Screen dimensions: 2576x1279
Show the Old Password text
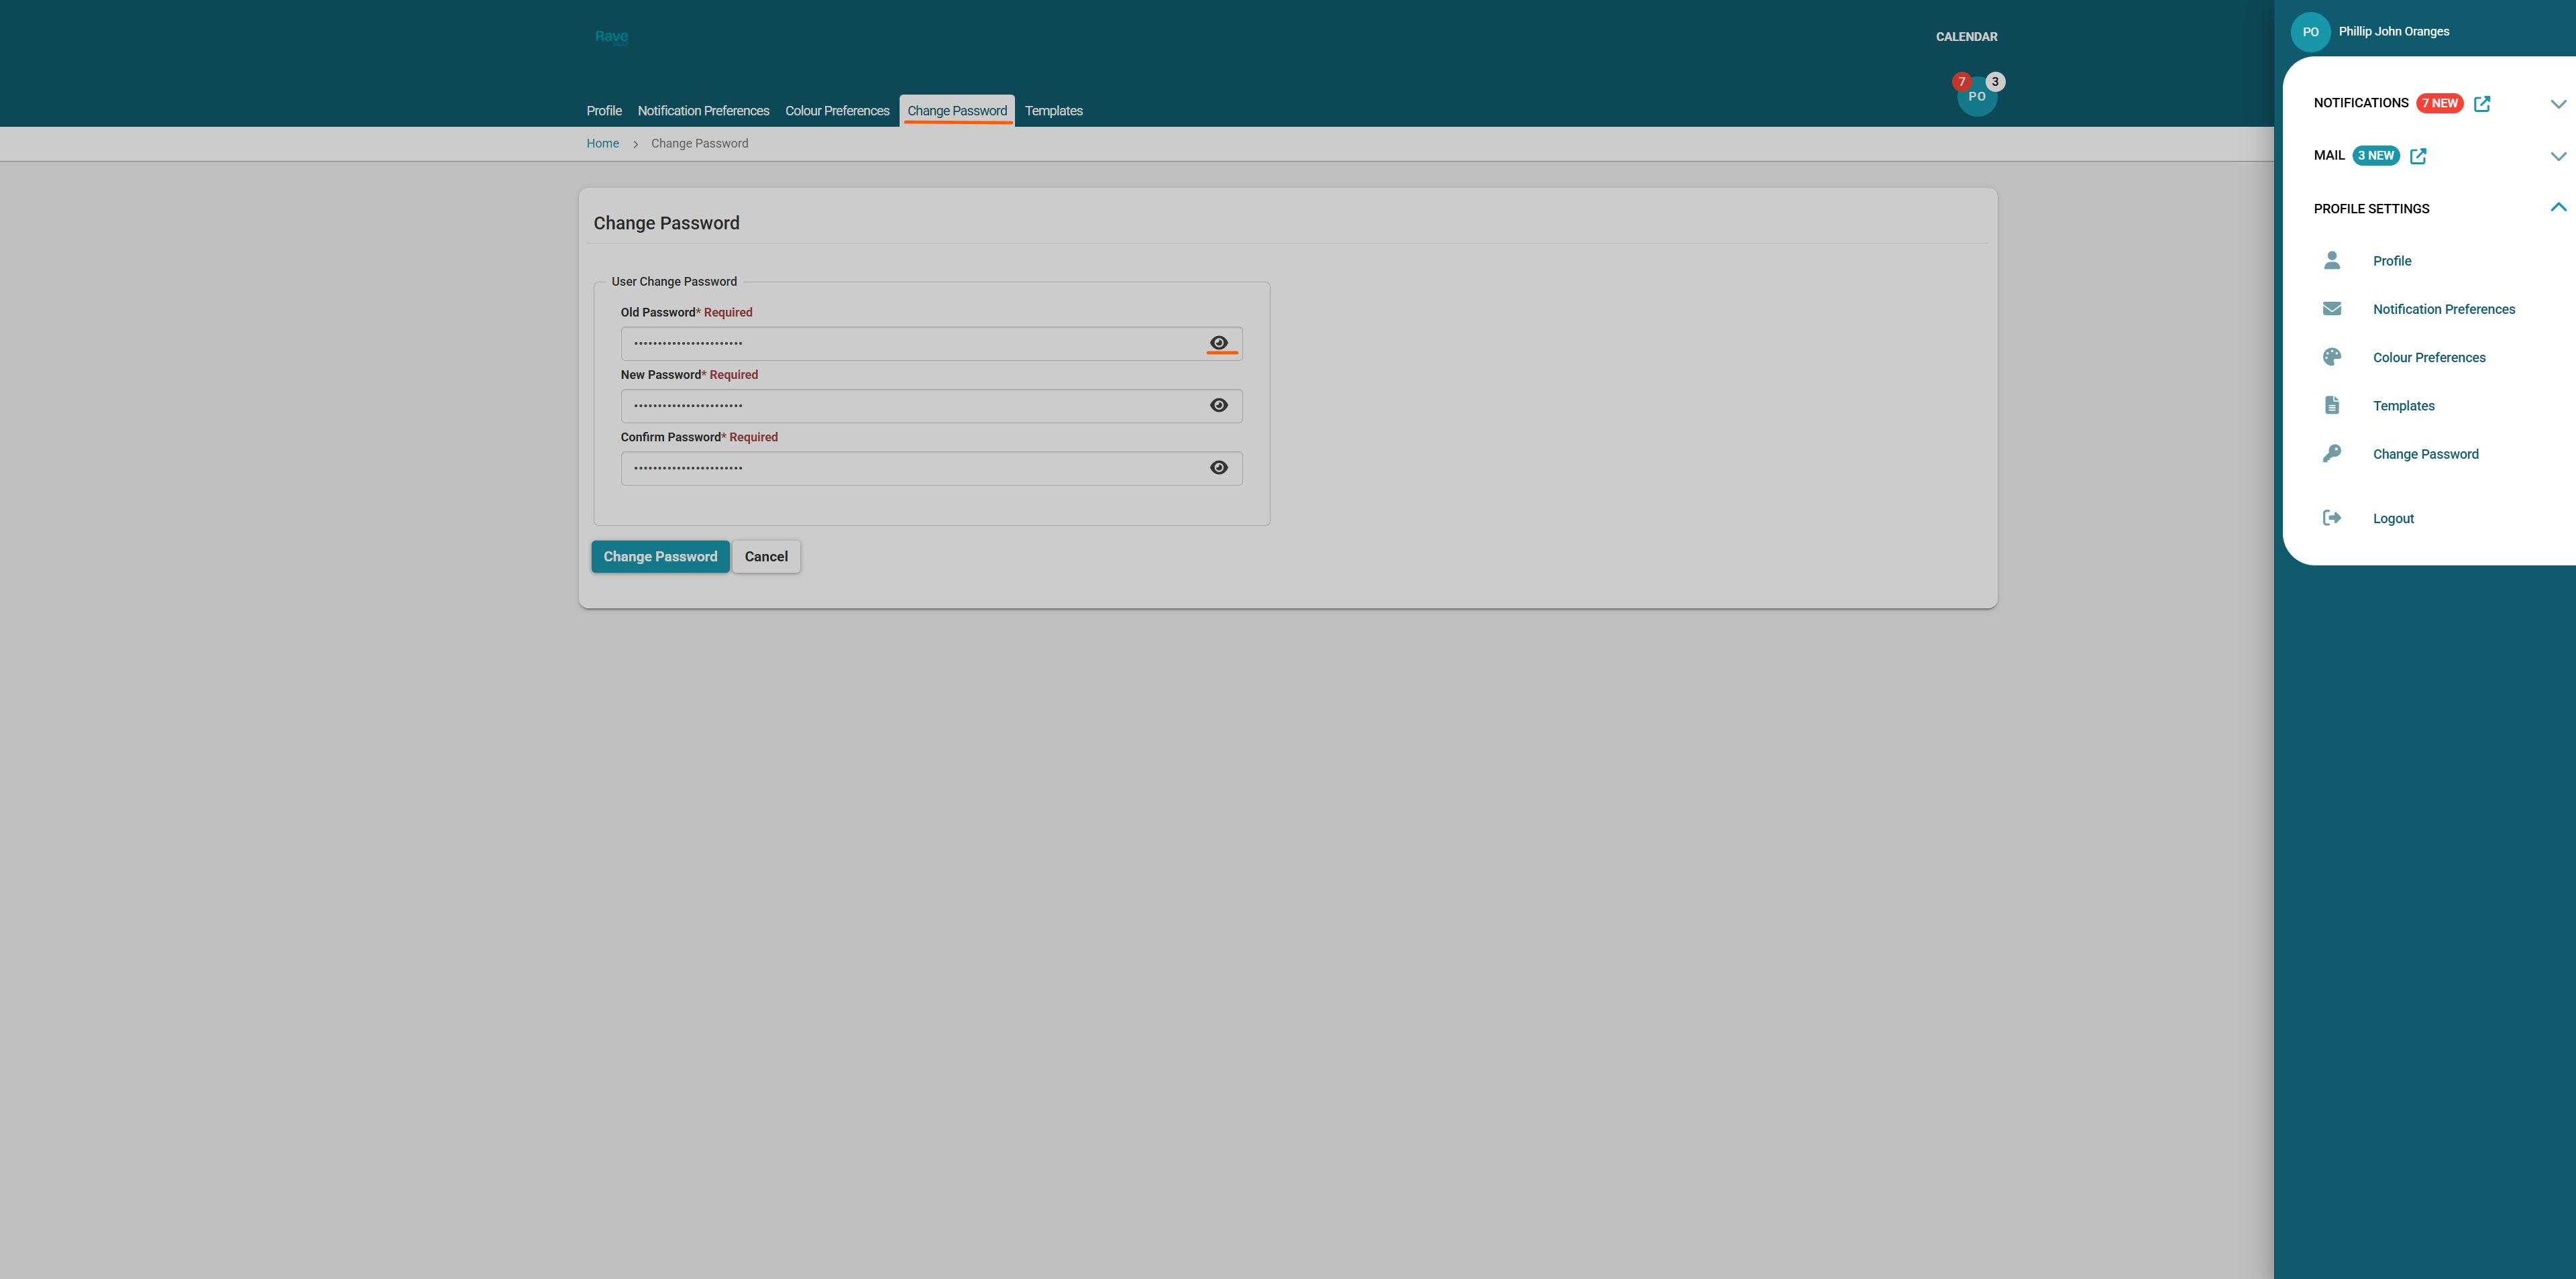(x=1218, y=343)
